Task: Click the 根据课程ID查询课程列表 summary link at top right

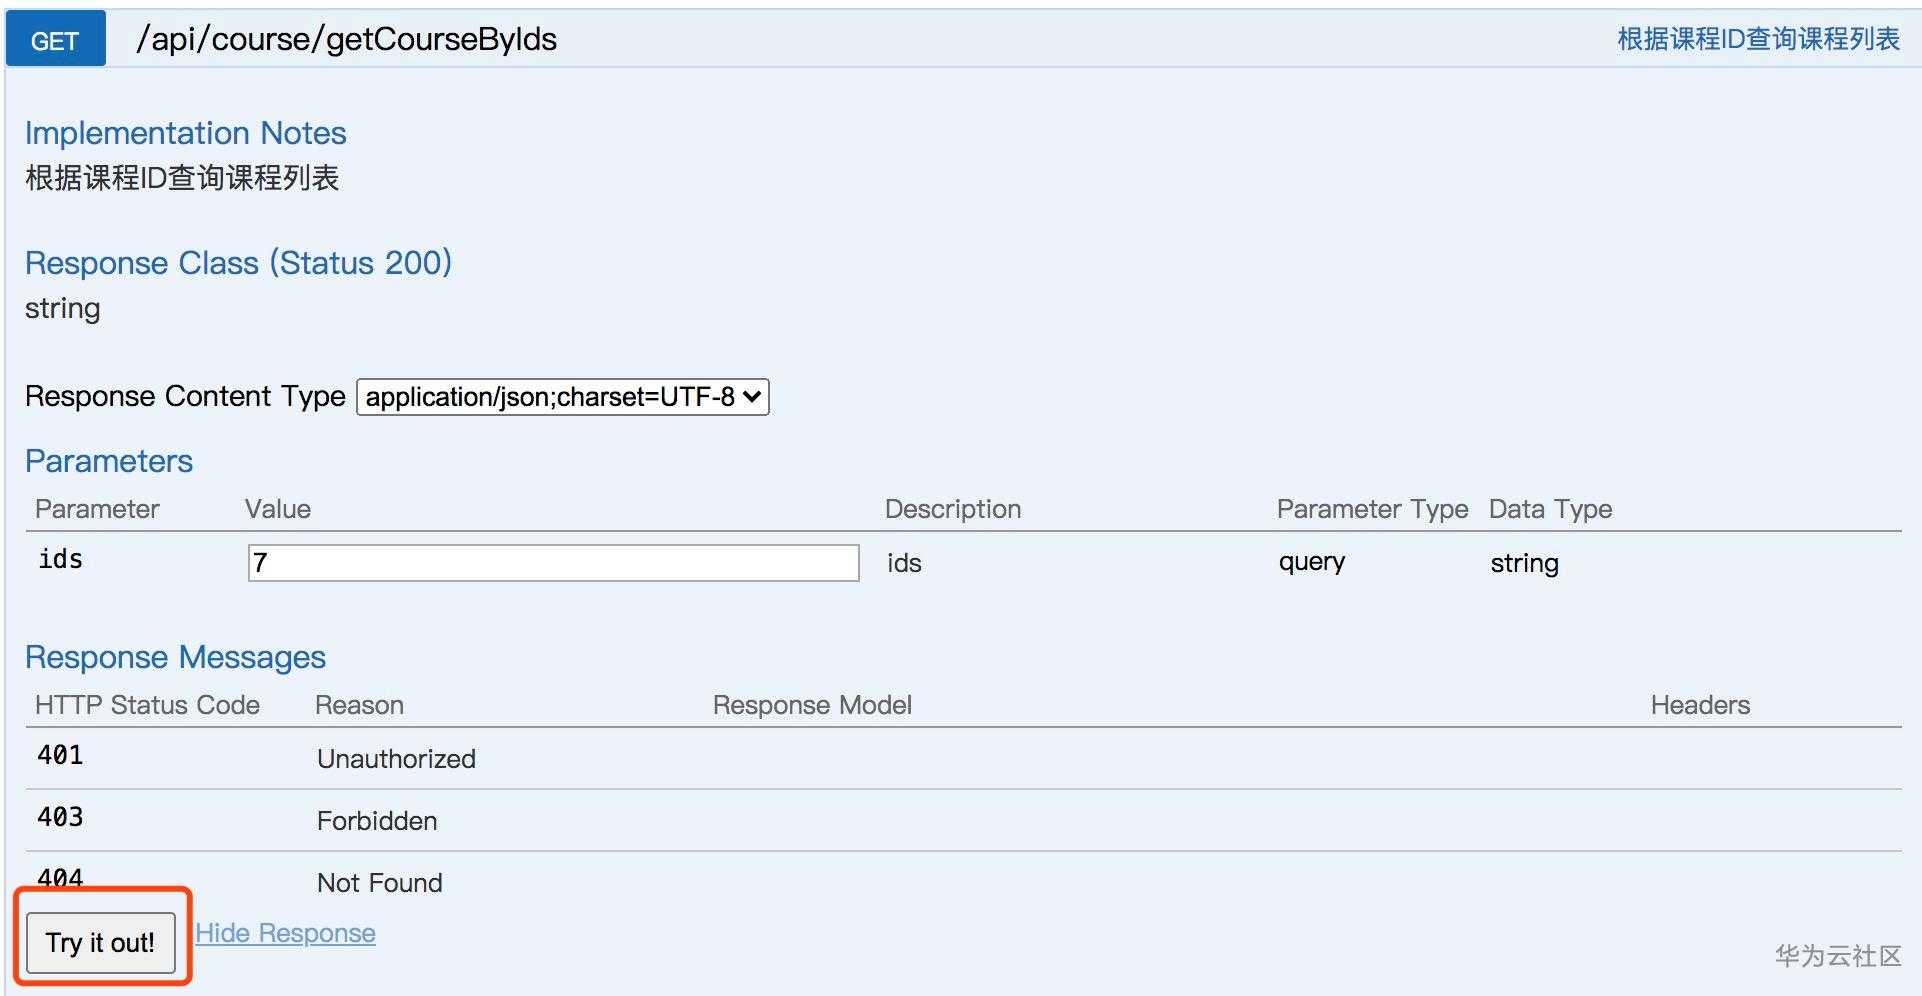Action: pyautogui.click(x=1758, y=39)
